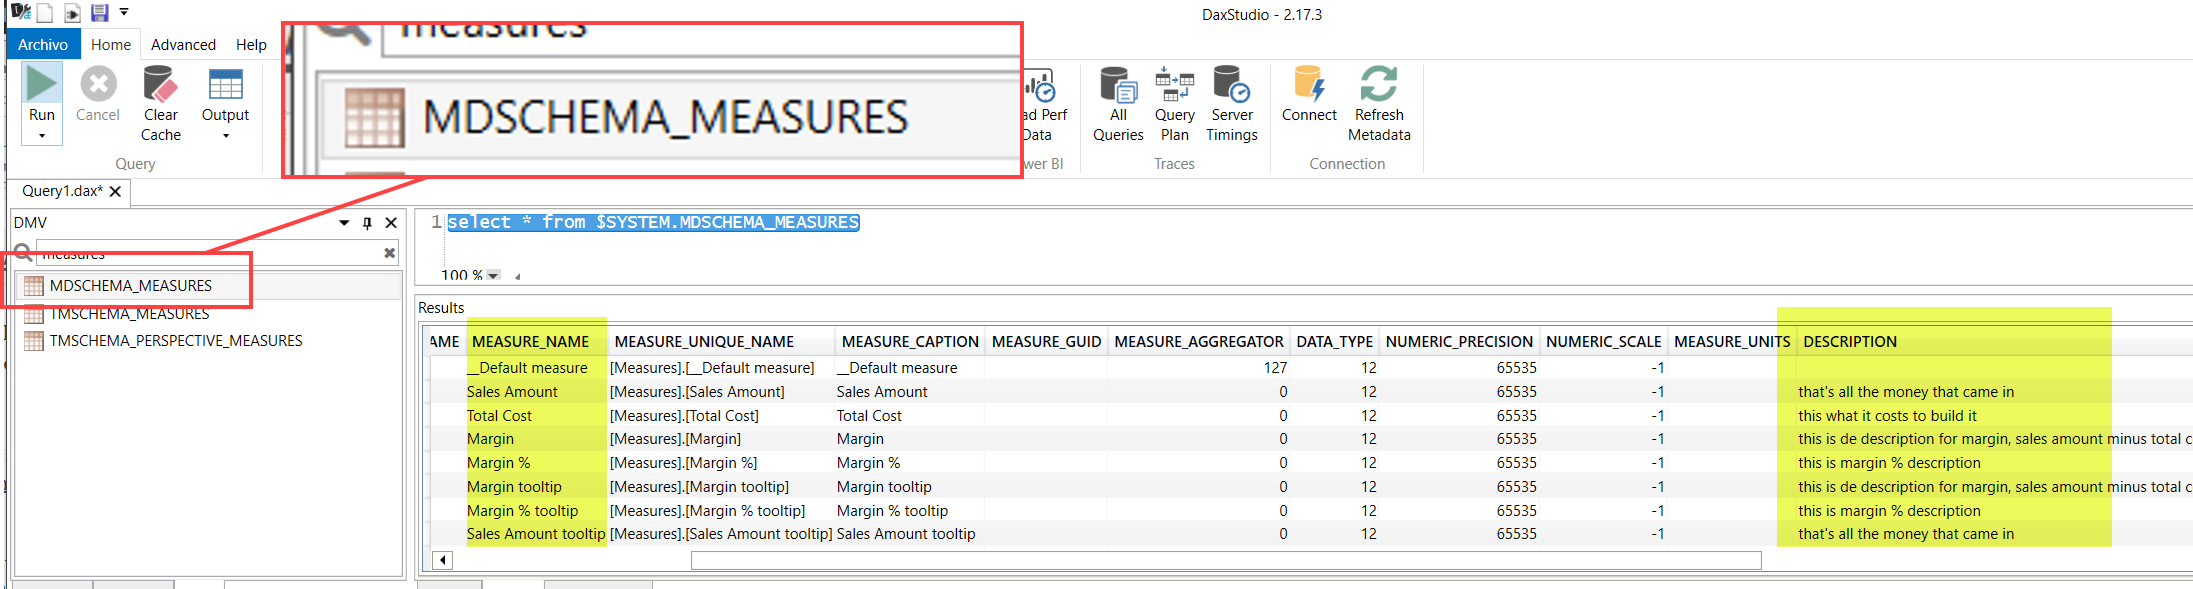Screen dimensions: 2193x589
Task: Open the DMV panel options dropdown arrow
Action: 344,223
